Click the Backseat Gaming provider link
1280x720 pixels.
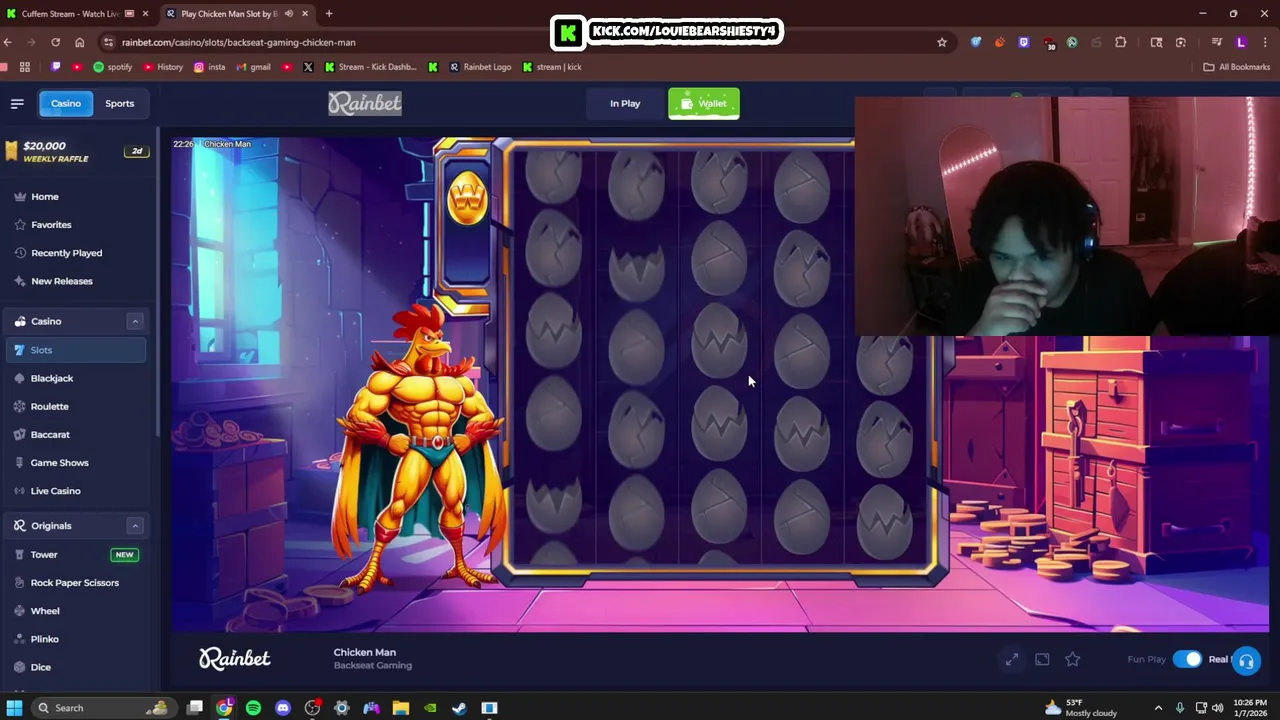[x=373, y=665]
